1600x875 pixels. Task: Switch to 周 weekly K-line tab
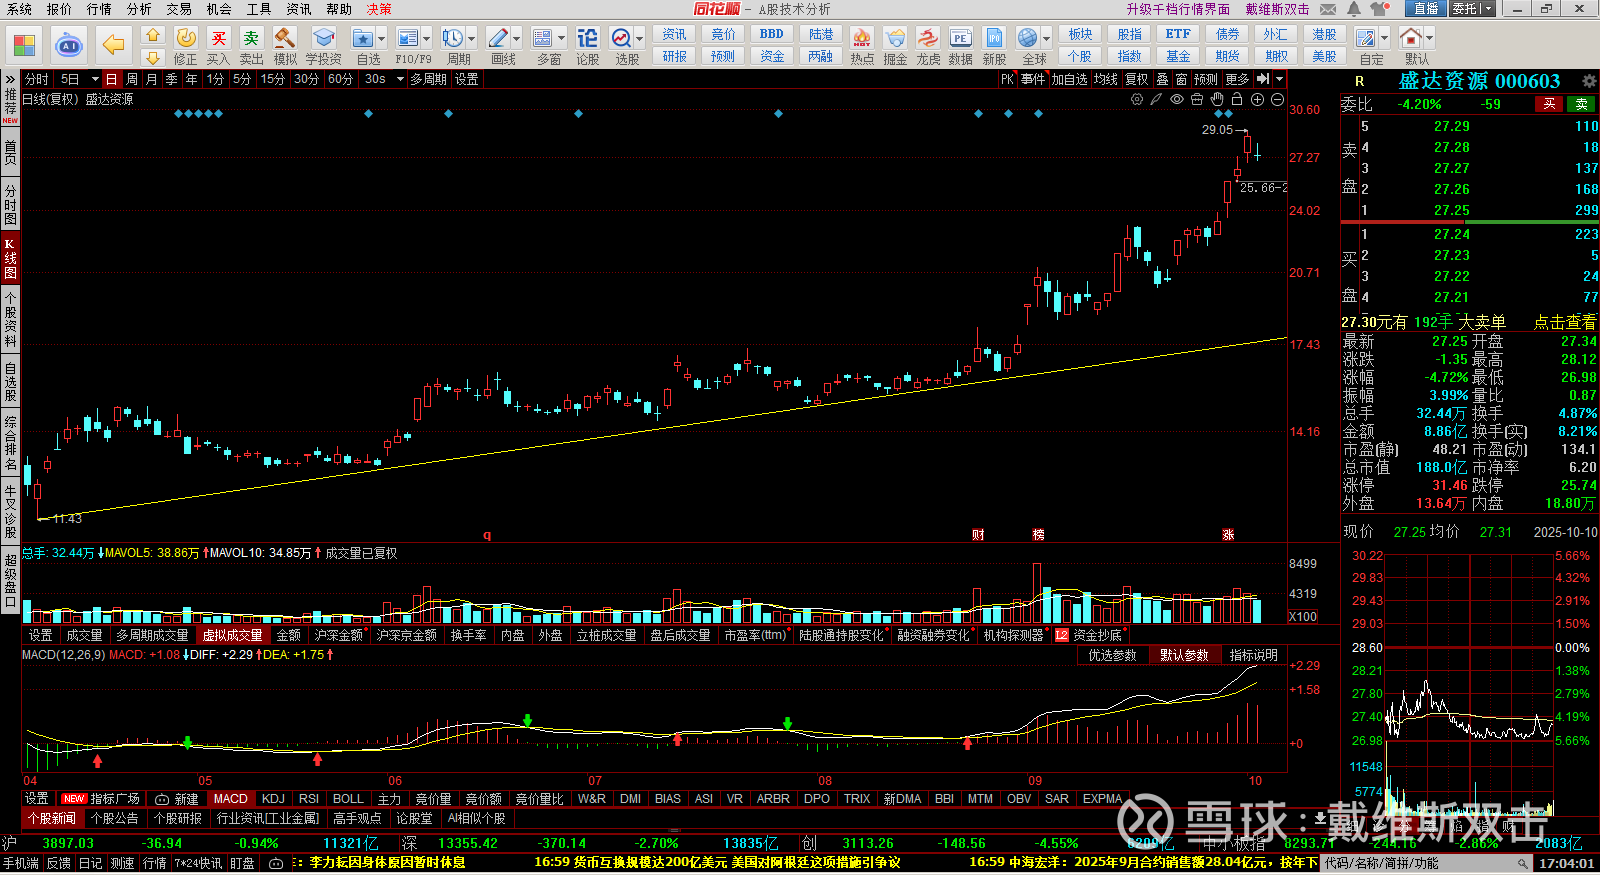(x=132, y=79)
